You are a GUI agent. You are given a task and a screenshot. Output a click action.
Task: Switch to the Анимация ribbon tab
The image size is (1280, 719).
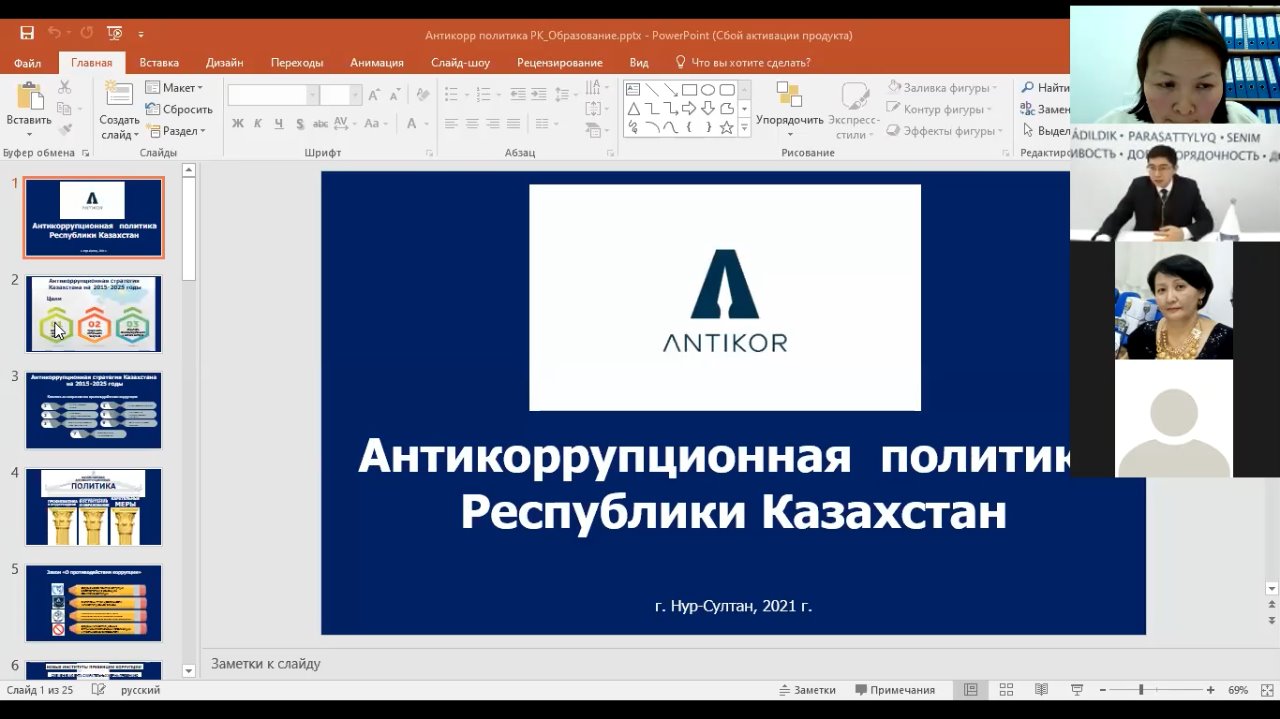pyautogui.click(x=377, y=62)
